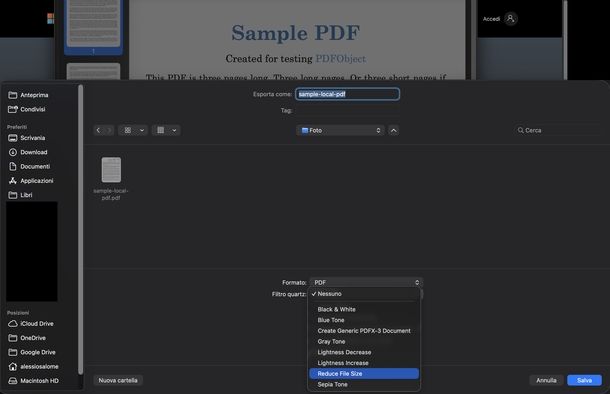Open Macintosh HD location
Image resolution: width=610 pixels, height=394 pixels.
(x=33, y=381)
